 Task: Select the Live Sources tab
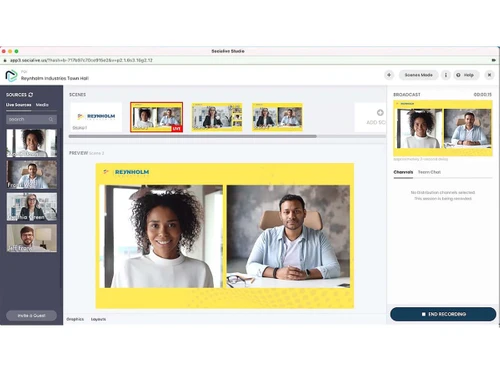(19, 105)
